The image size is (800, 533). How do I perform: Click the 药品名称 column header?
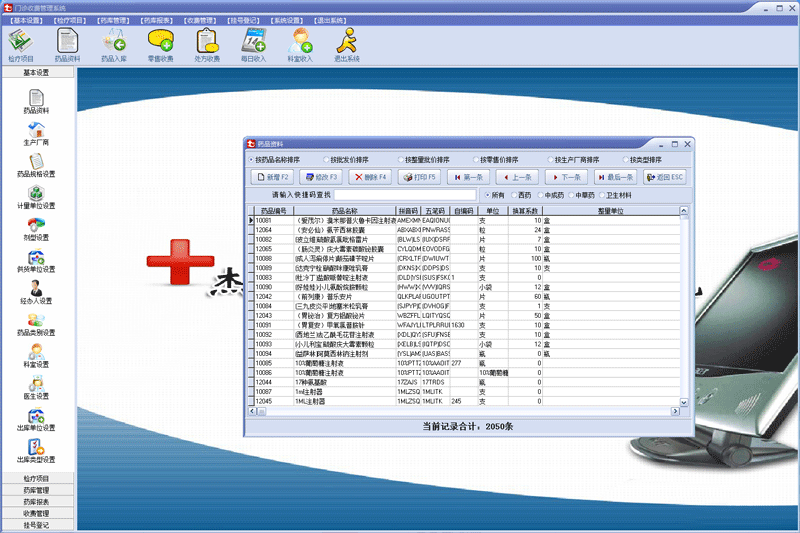(345, 211)
